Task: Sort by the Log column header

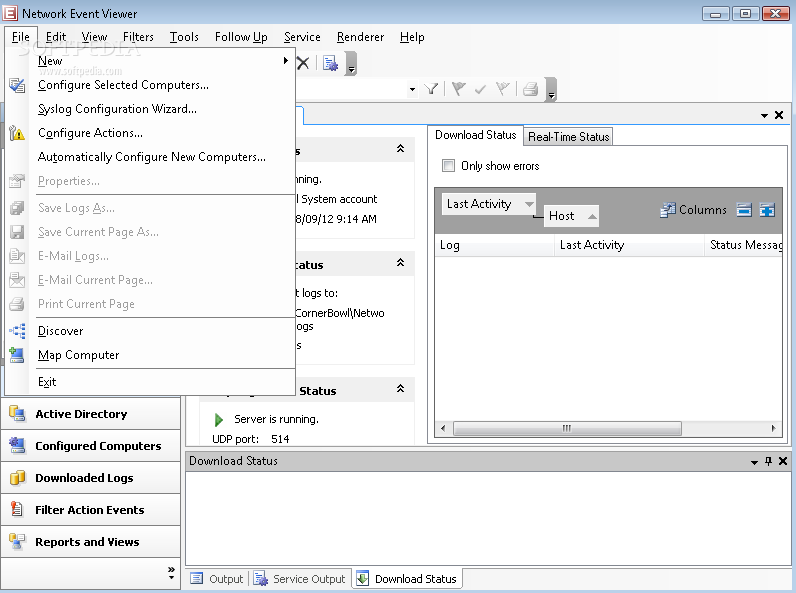Action: [494, 245]
